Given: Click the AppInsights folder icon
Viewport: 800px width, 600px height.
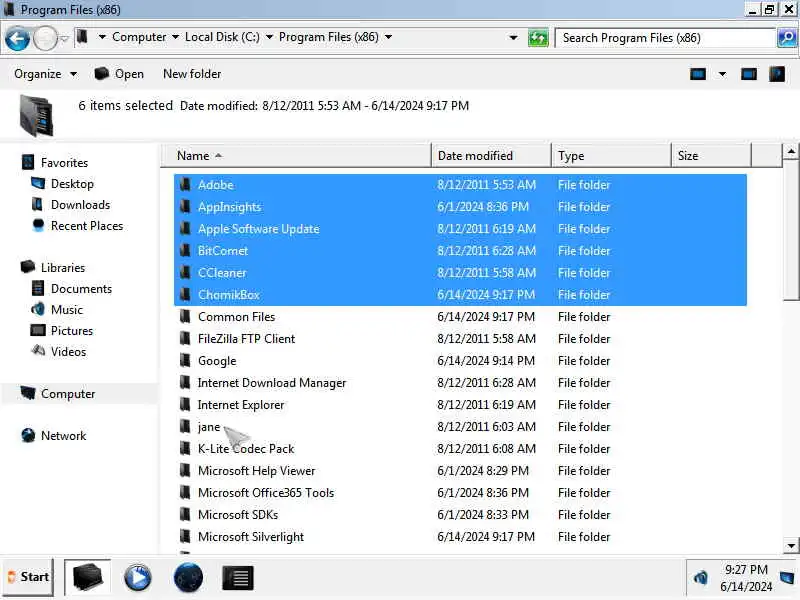Looking at the screenshot, I should [x=186, y=207].
